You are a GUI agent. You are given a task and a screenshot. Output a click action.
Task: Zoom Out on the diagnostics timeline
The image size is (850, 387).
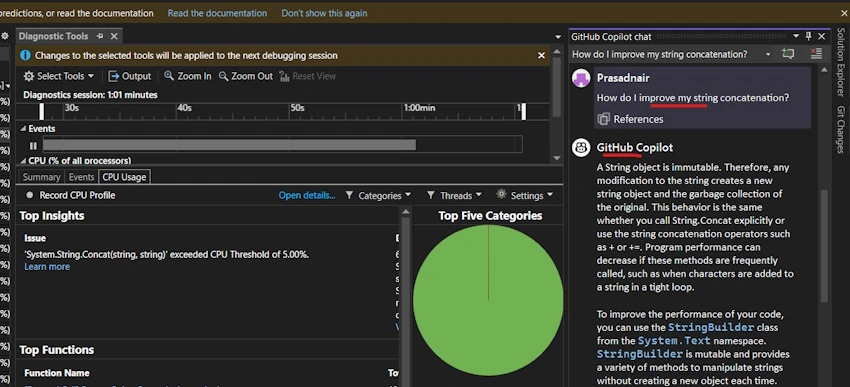(246, 76)
